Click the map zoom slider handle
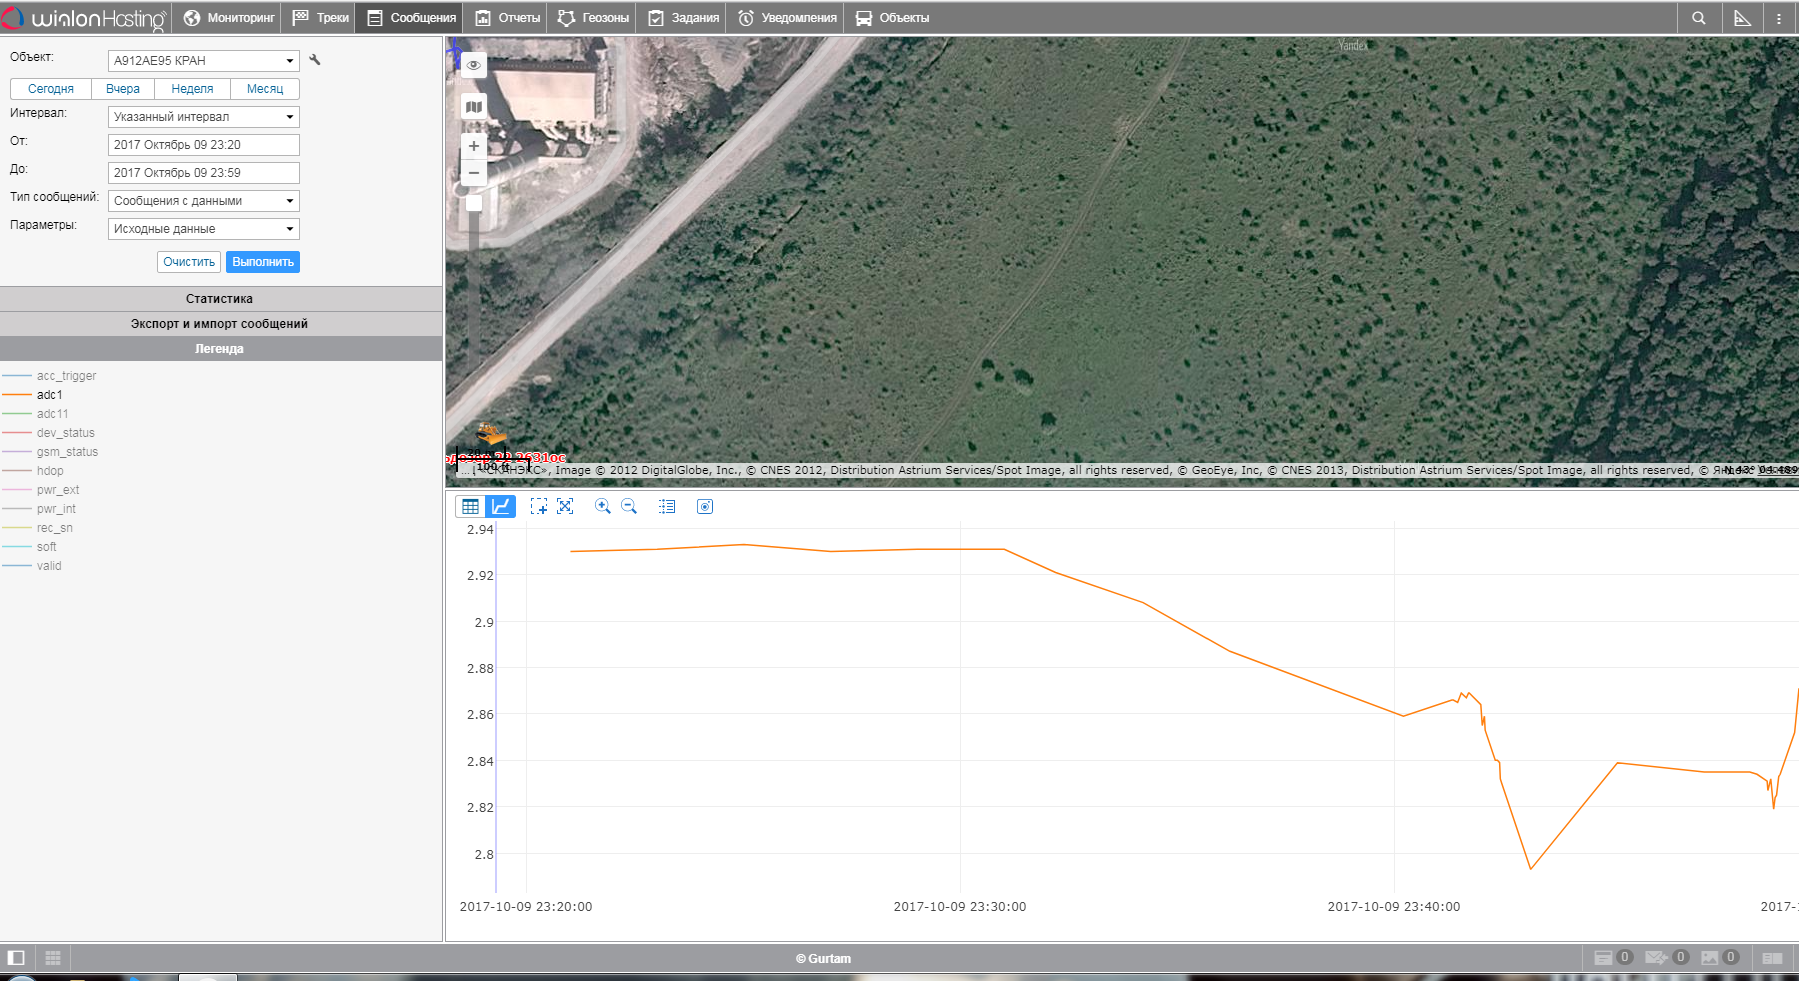The image size is (1799, 981). click(474, 203)
